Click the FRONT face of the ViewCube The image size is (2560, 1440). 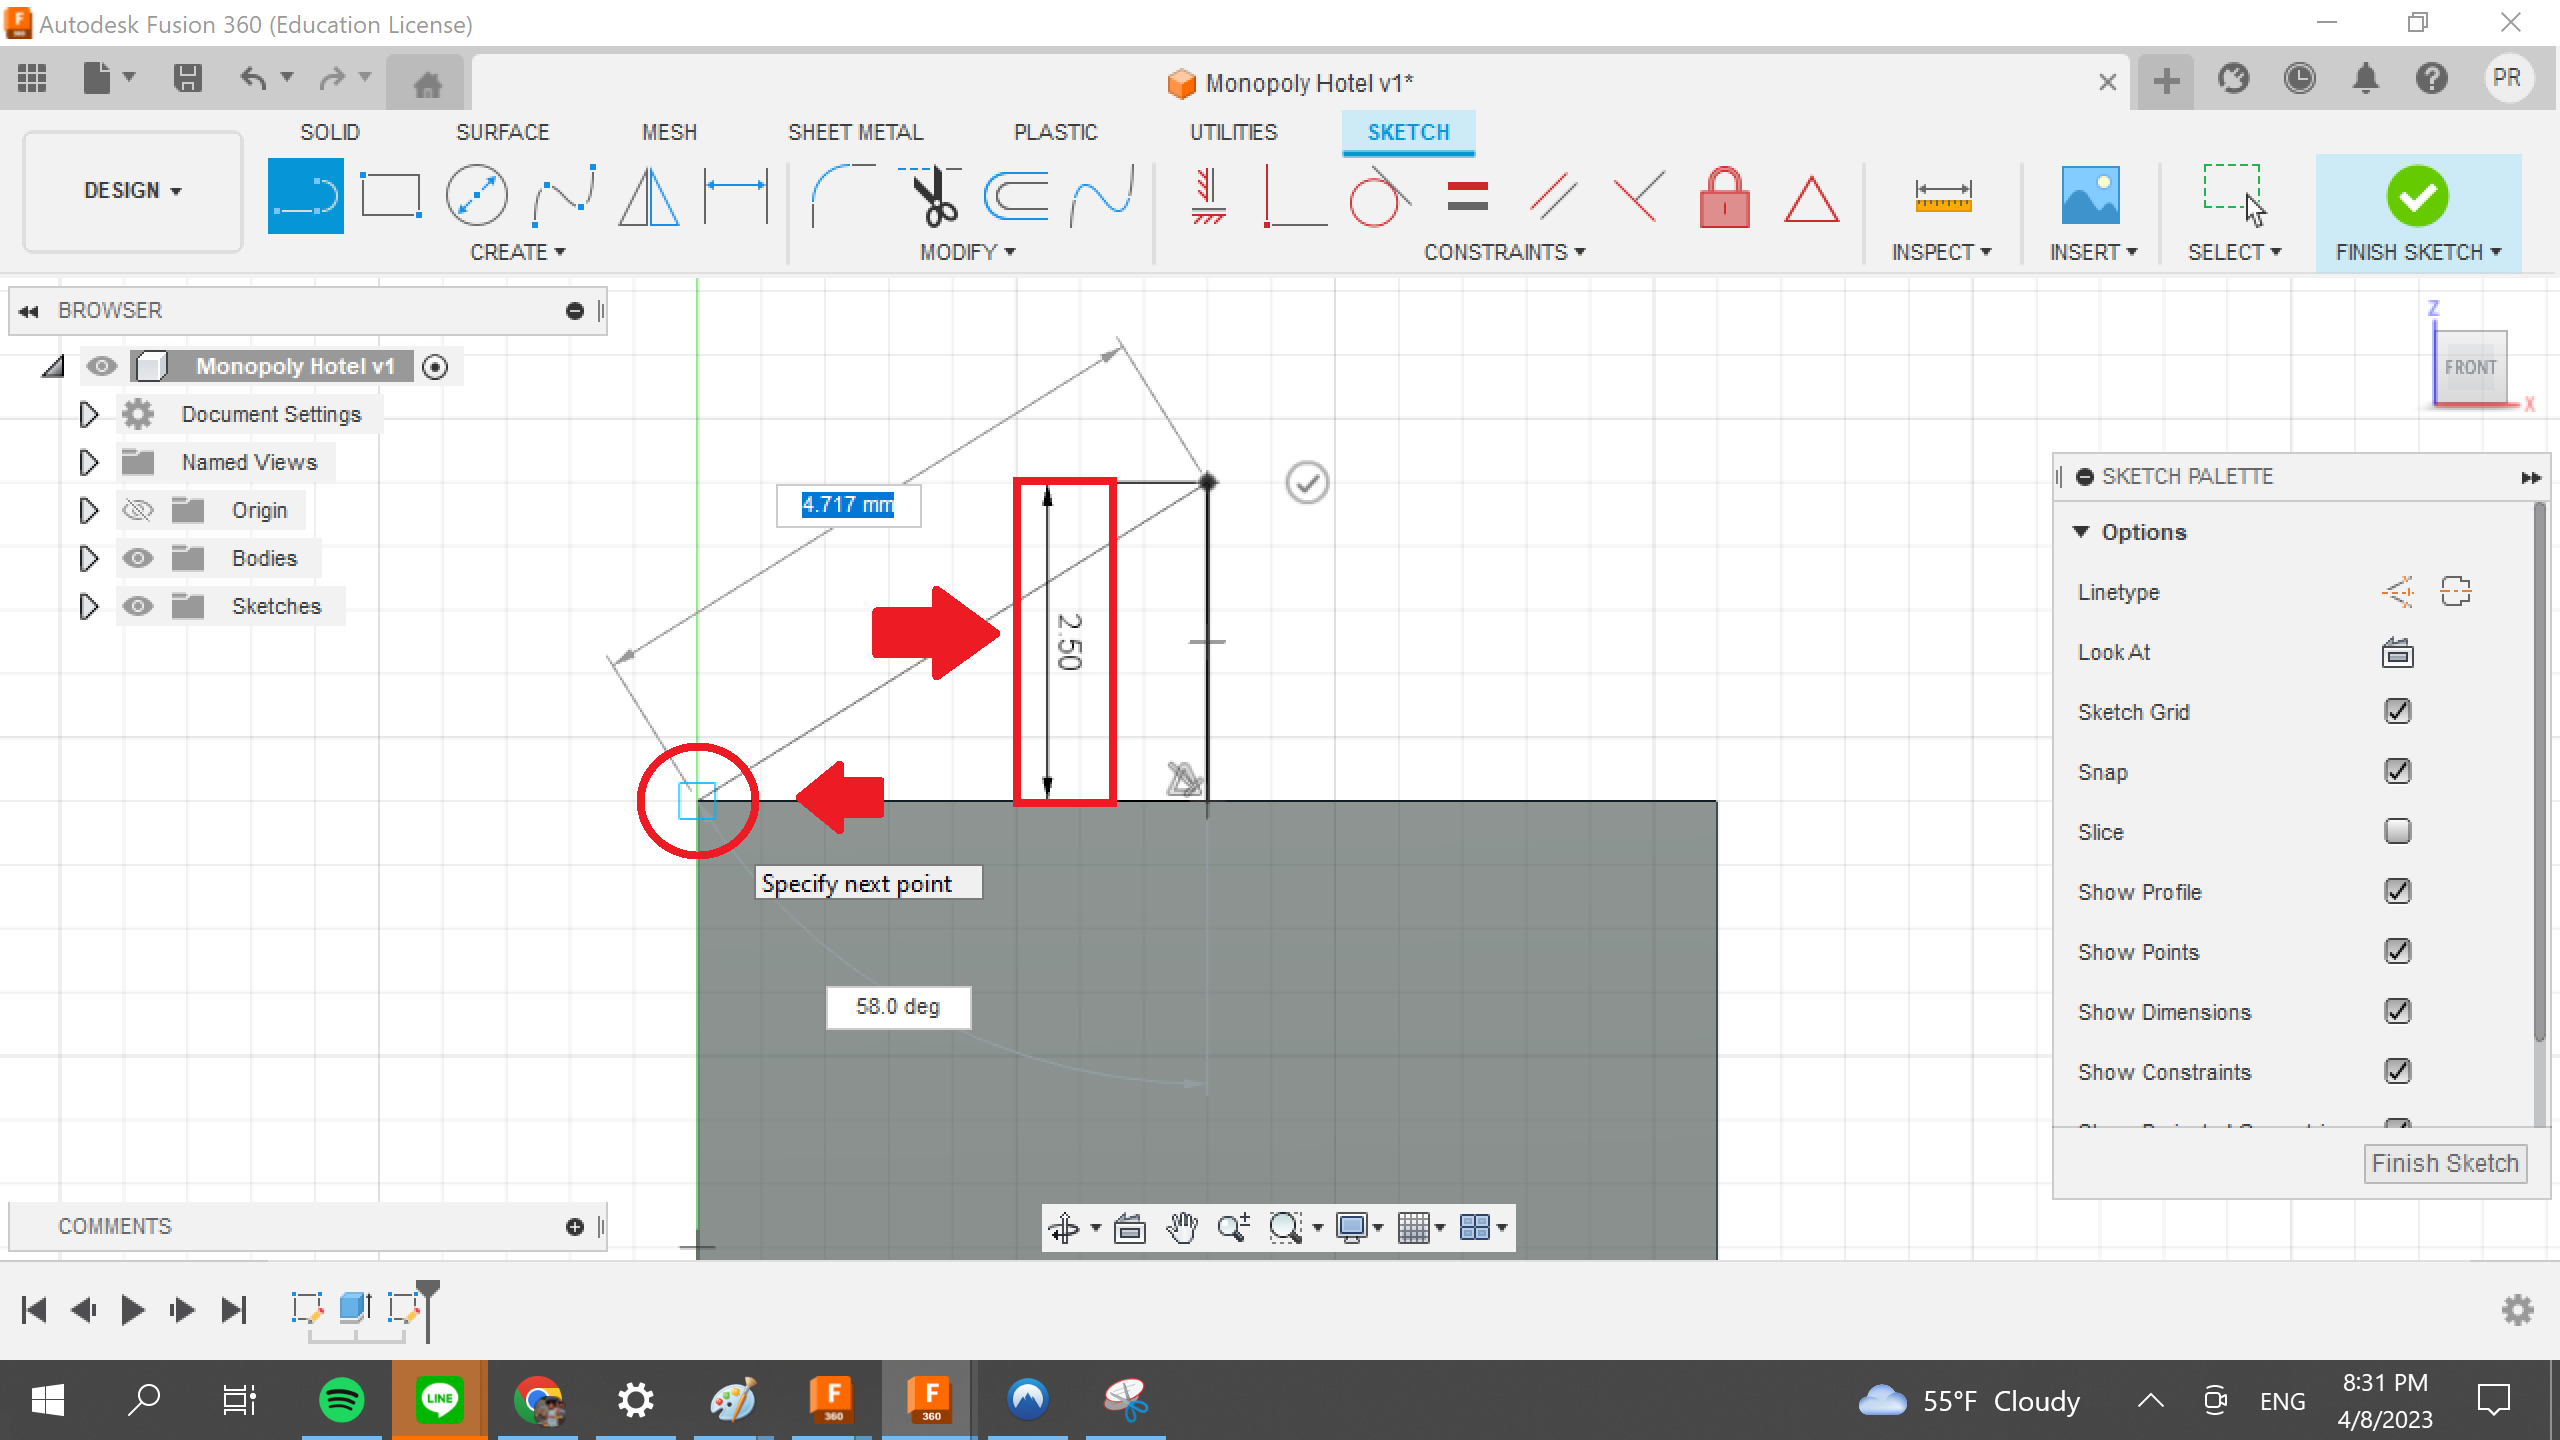click(x=2470, y=367)
